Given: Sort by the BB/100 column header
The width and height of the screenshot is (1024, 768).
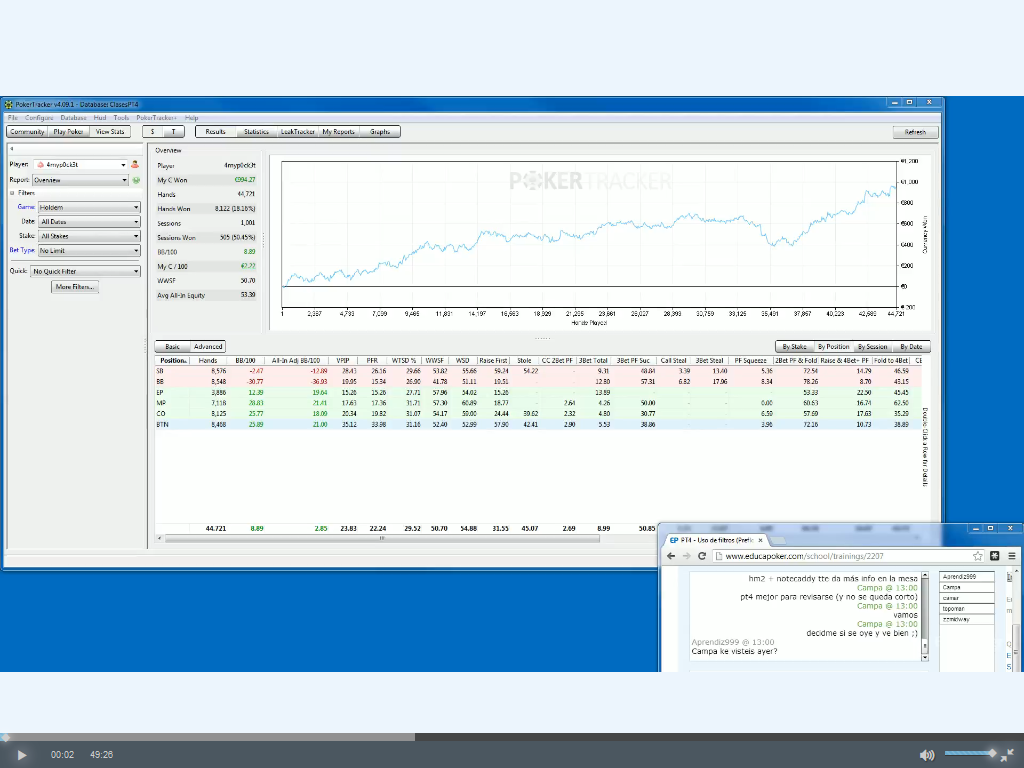Looking at the screenshot, I should tap(246, 360).
